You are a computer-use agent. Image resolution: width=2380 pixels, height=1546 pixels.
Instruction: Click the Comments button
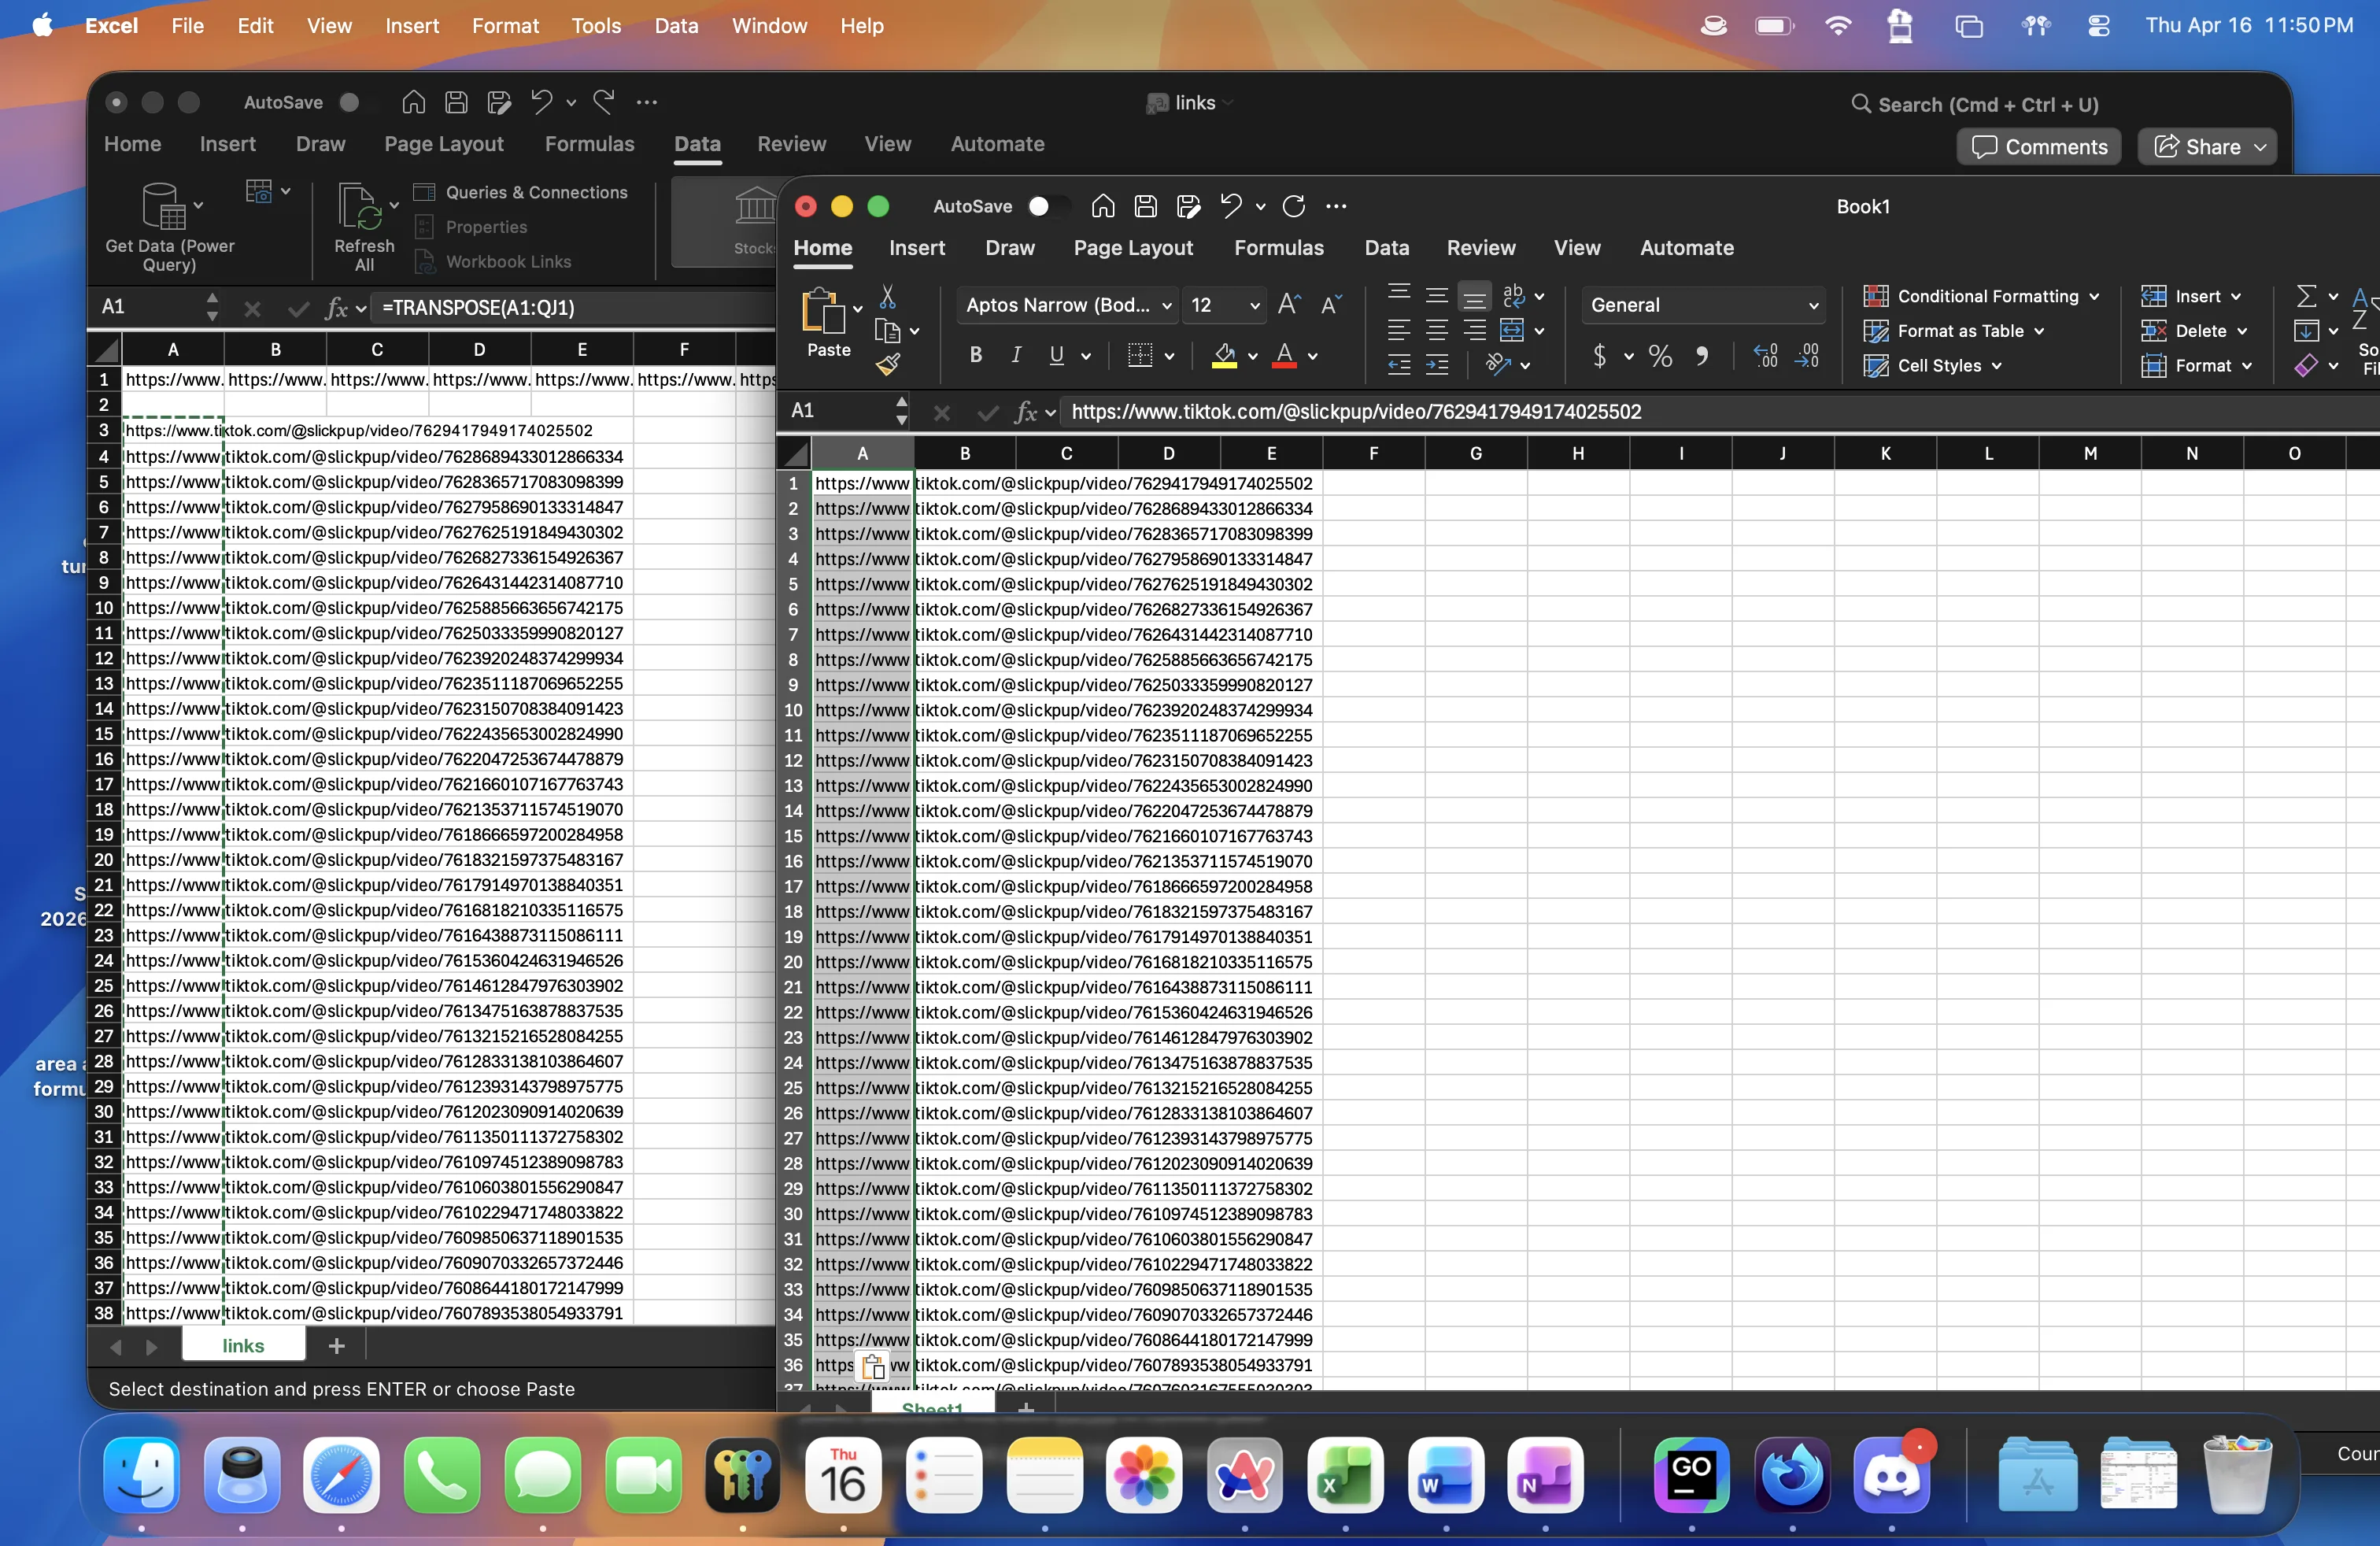[2039, 147]
